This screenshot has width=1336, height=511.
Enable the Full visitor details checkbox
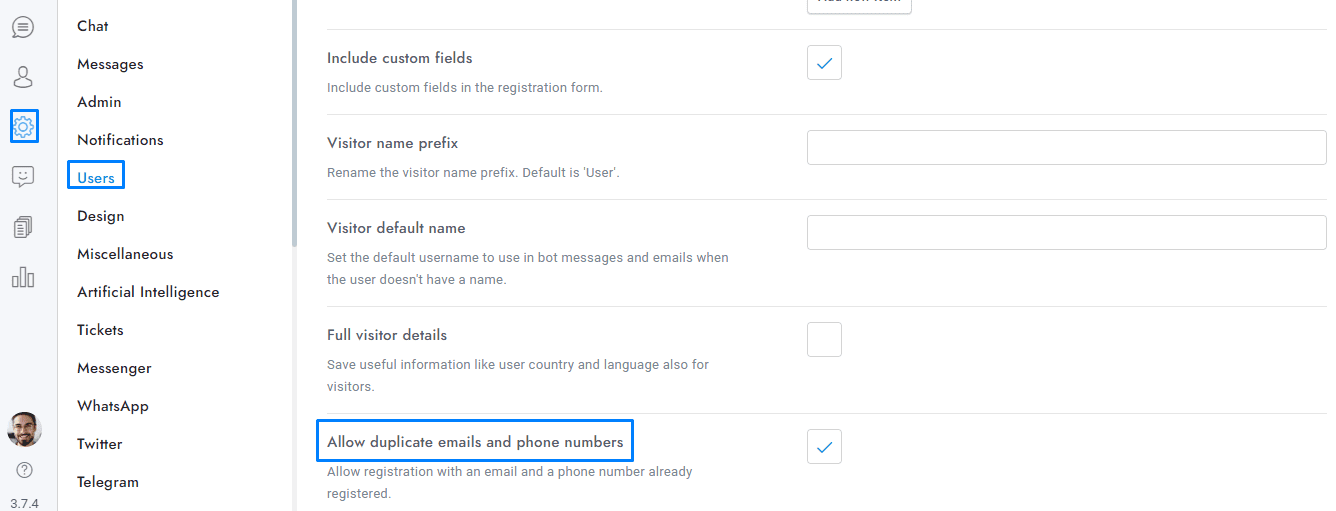pyautogui.click(x=824, y=340)
